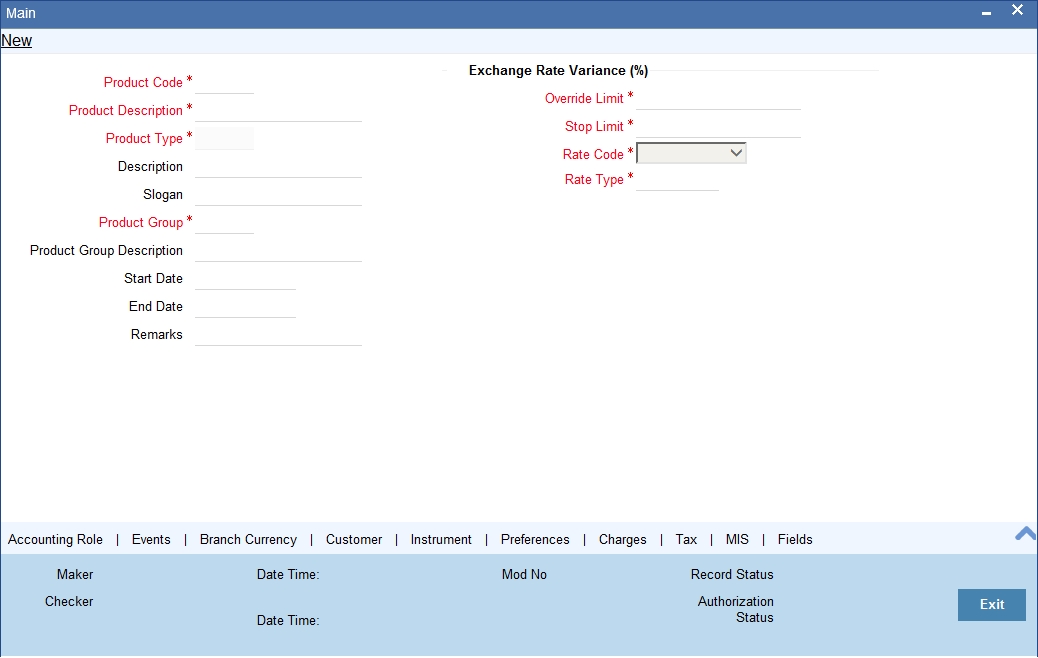Open the Tax tab
The width and height of the screenshot is (1038, 658).
tap(685, 539)
